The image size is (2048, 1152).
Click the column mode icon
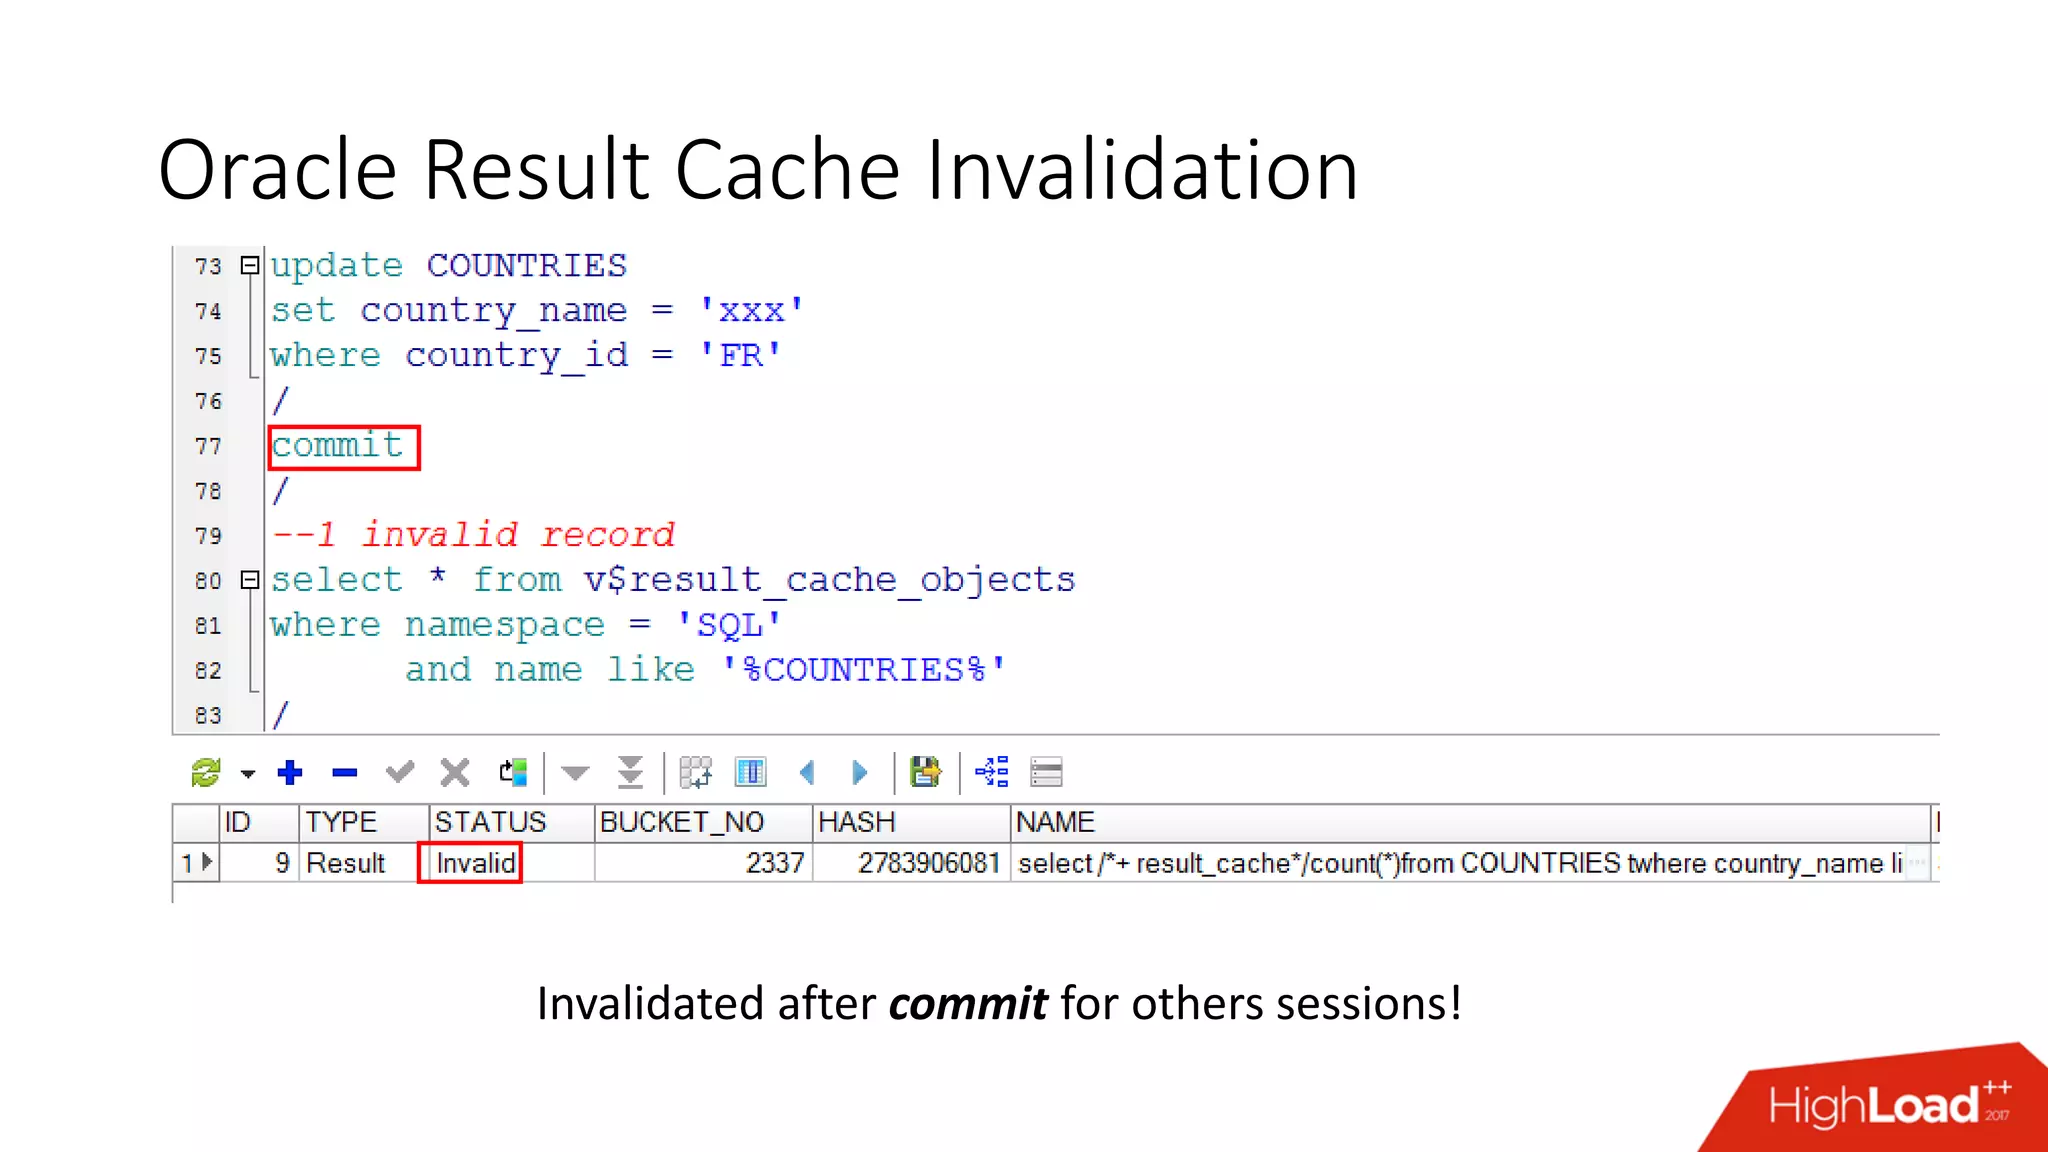(x=750, y=772)
